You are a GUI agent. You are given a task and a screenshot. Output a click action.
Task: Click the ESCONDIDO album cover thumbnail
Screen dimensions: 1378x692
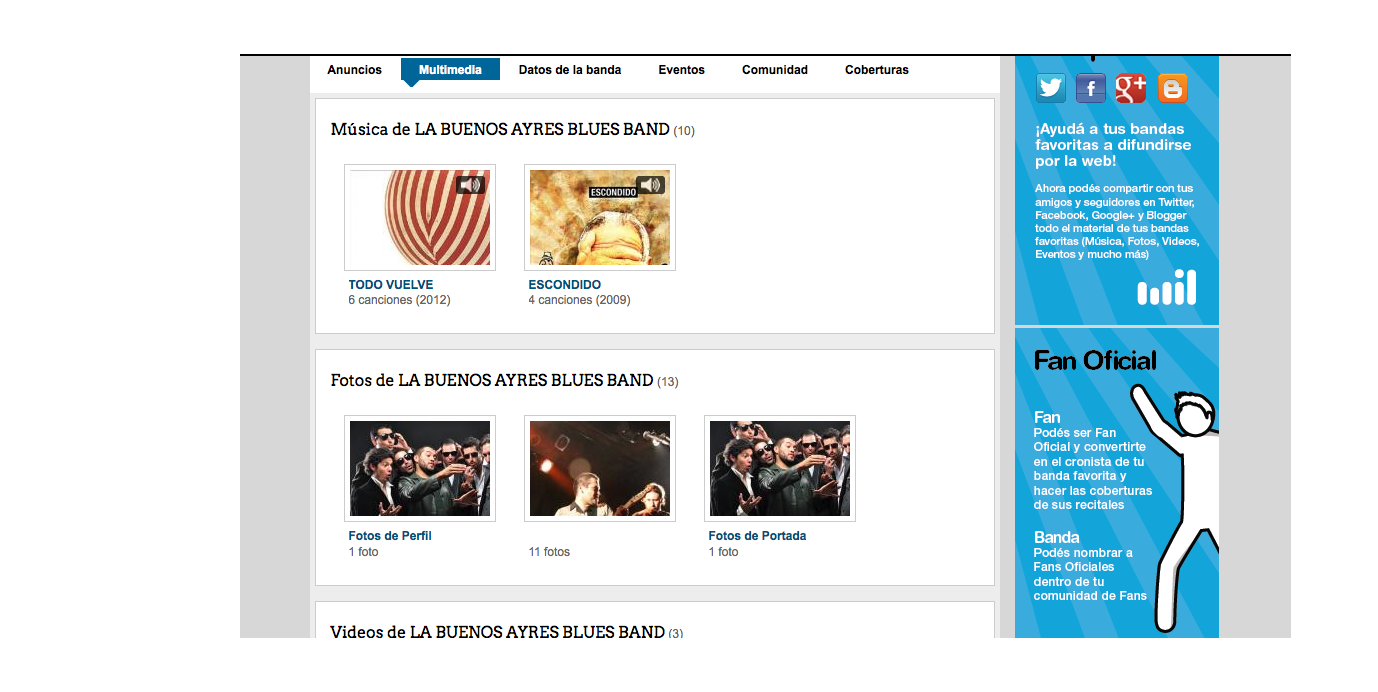coord(600,217)
